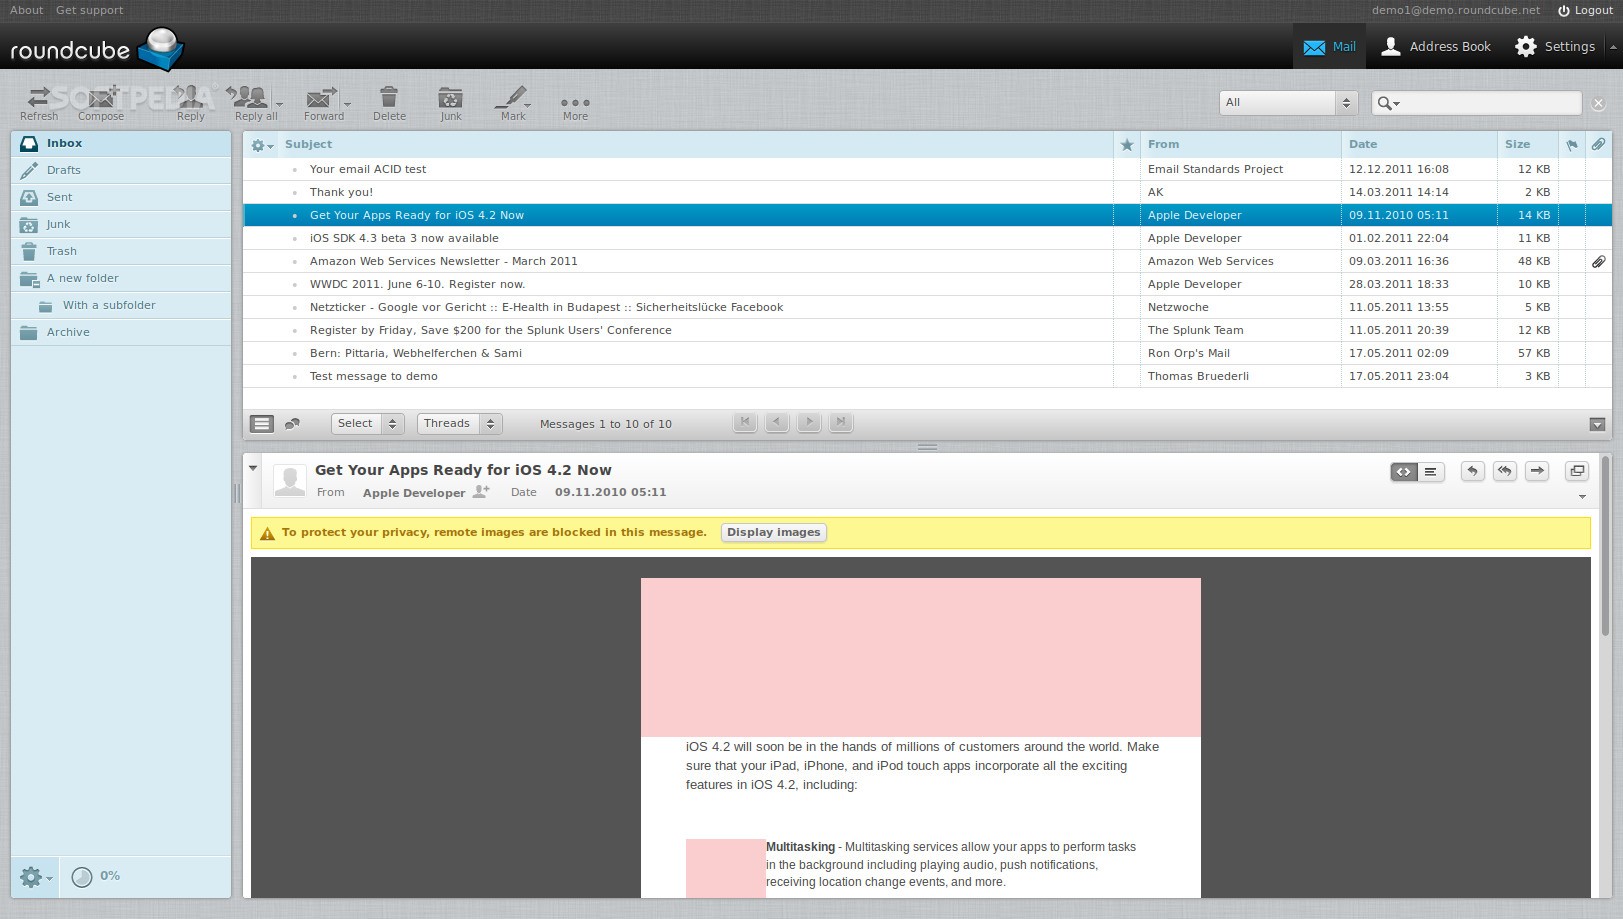Expand more header details arrow
The image size is (1623, 919).
(1582, 497)
